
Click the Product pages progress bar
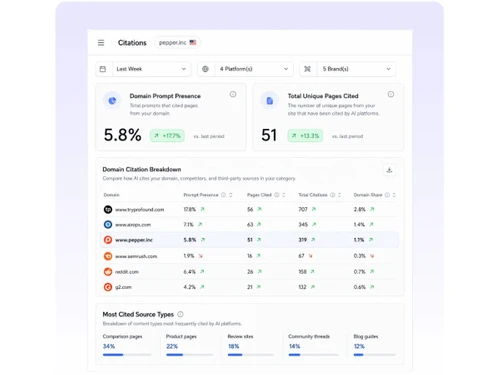click(189, 355)
